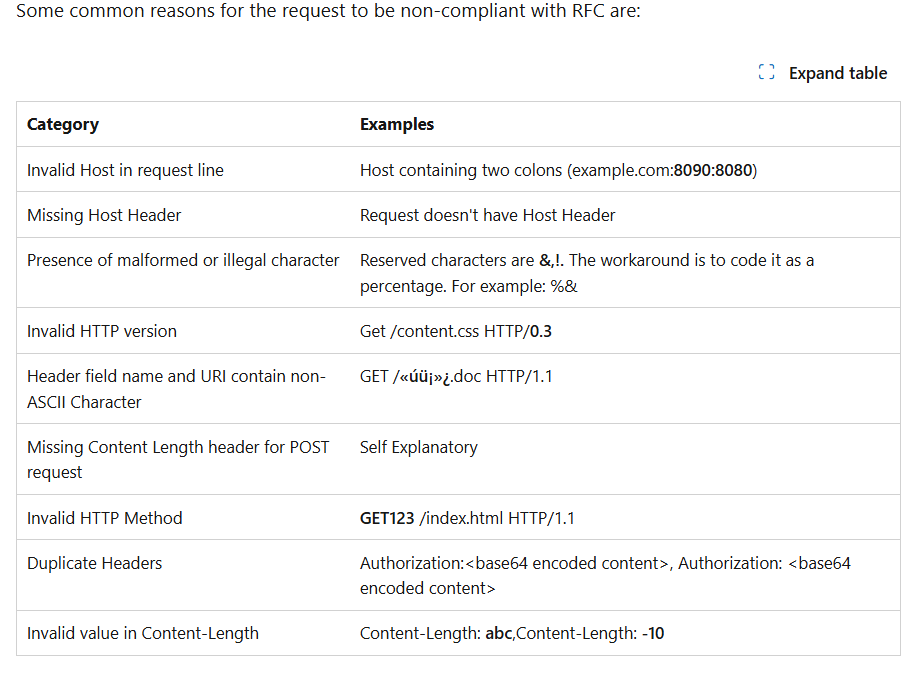Click the Category column header
This screenshot has width=919, height=681.
pos(63,124)
